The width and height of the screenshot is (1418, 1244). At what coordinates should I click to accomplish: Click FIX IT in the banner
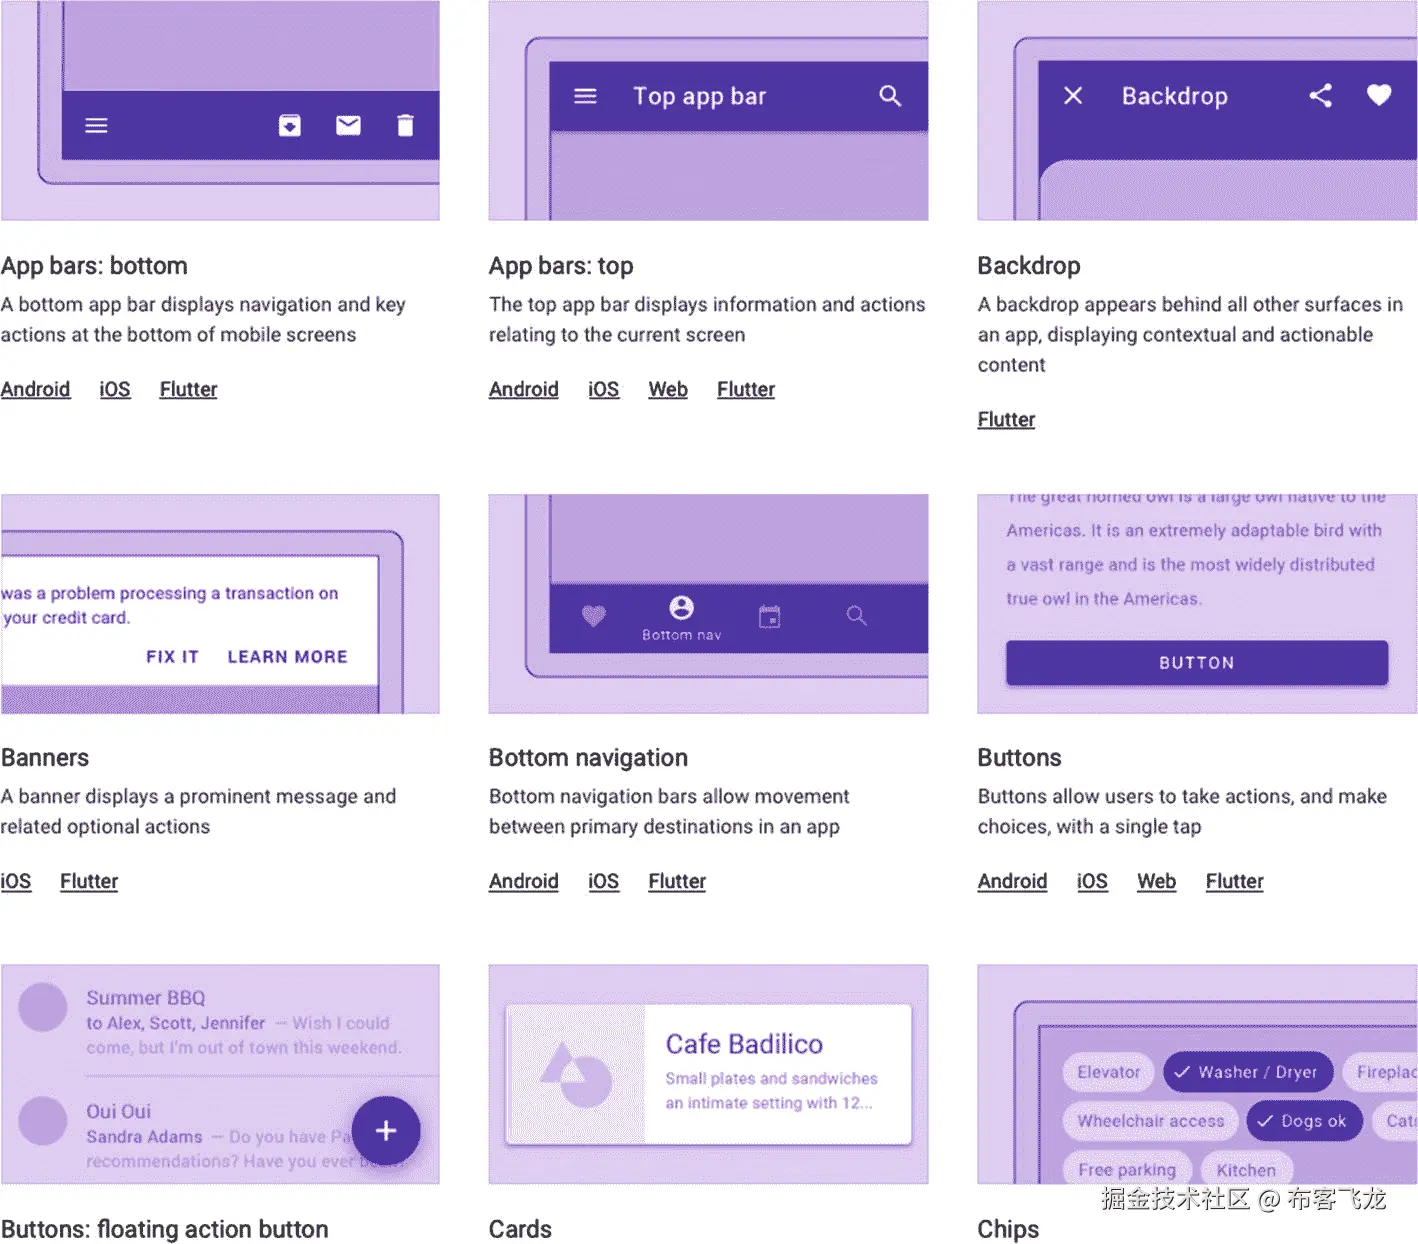(172, 657)
